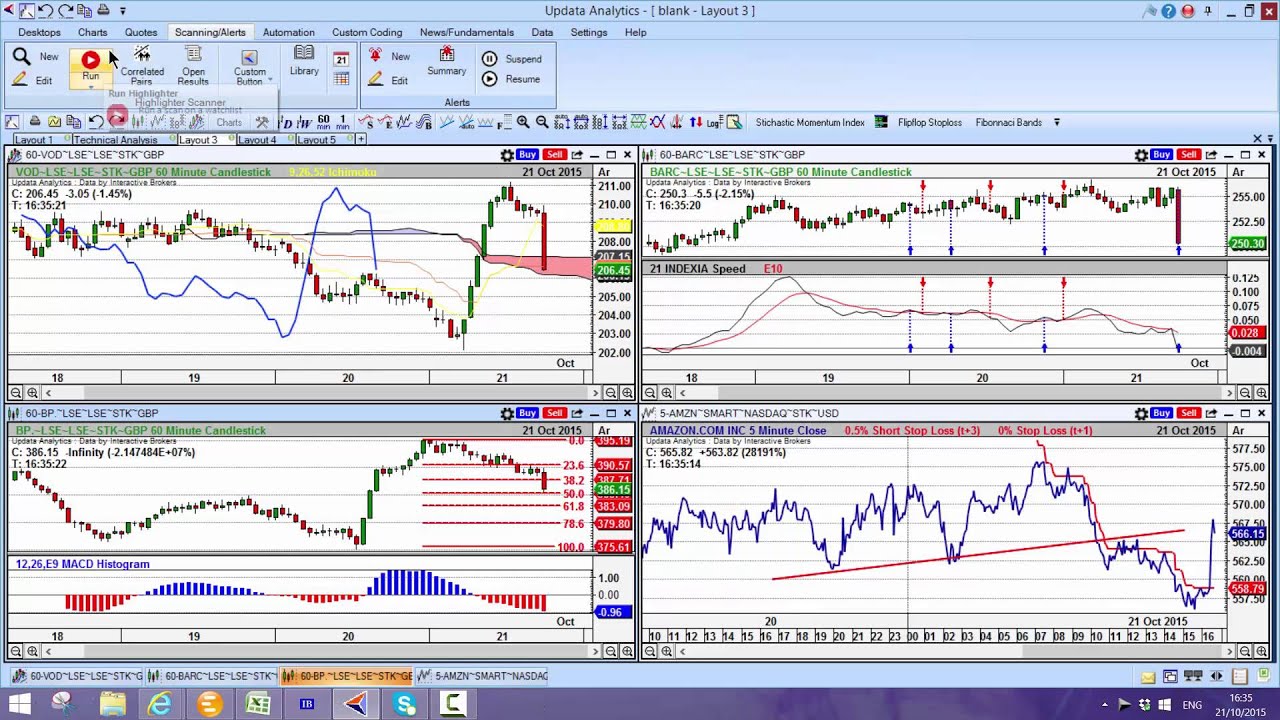Viewport: 1280px width, 720px height.
Task: Click Buy on the BP chart
Action: (x=527, y=413)
